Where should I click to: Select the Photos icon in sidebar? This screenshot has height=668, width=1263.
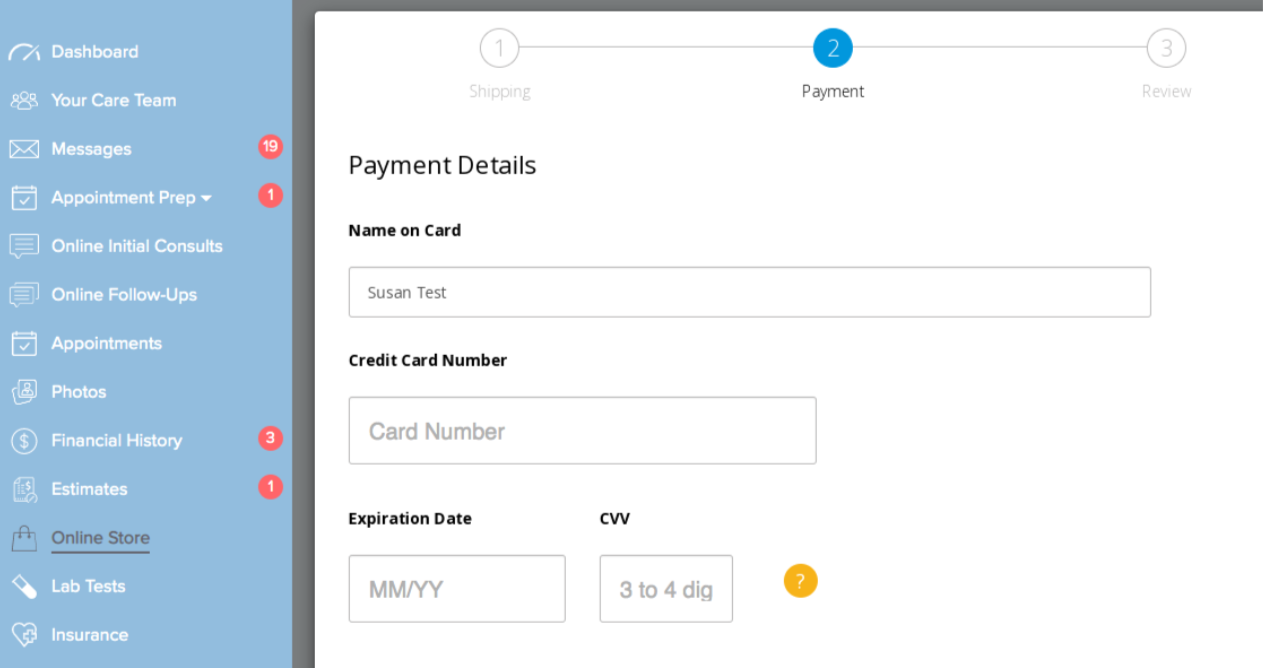24,392
